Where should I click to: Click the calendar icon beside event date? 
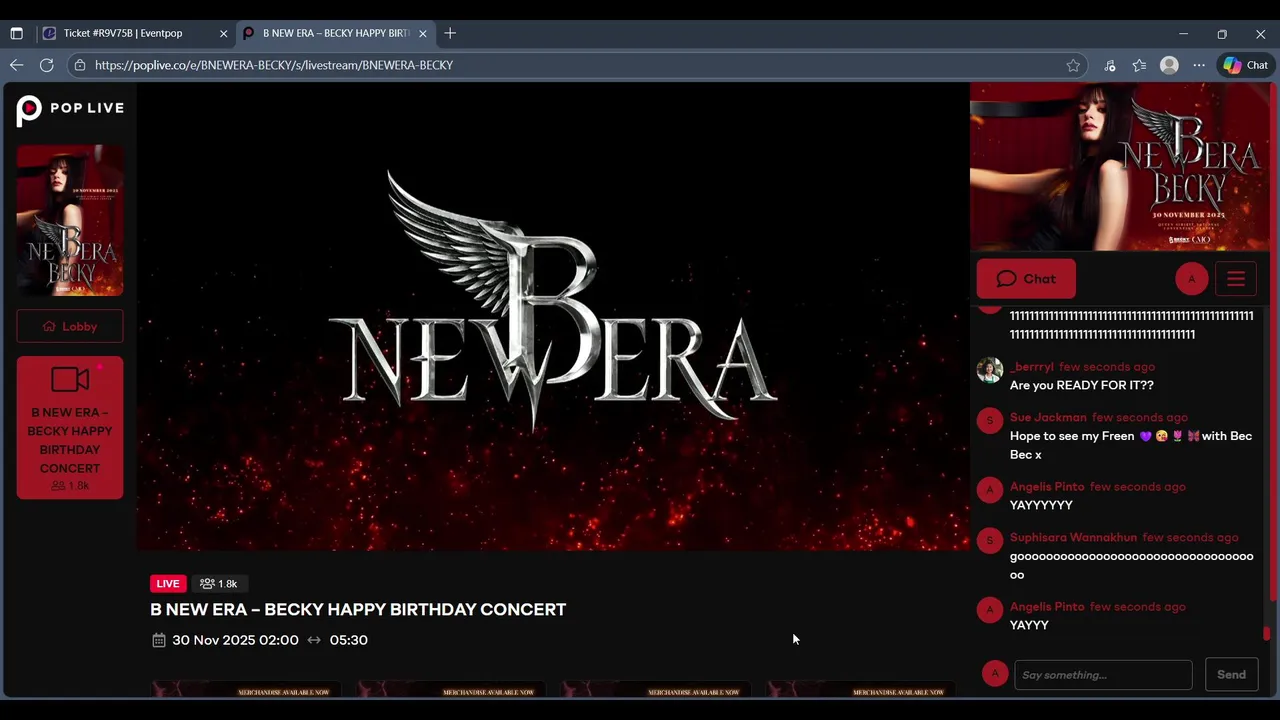click(x=158, y=640)
